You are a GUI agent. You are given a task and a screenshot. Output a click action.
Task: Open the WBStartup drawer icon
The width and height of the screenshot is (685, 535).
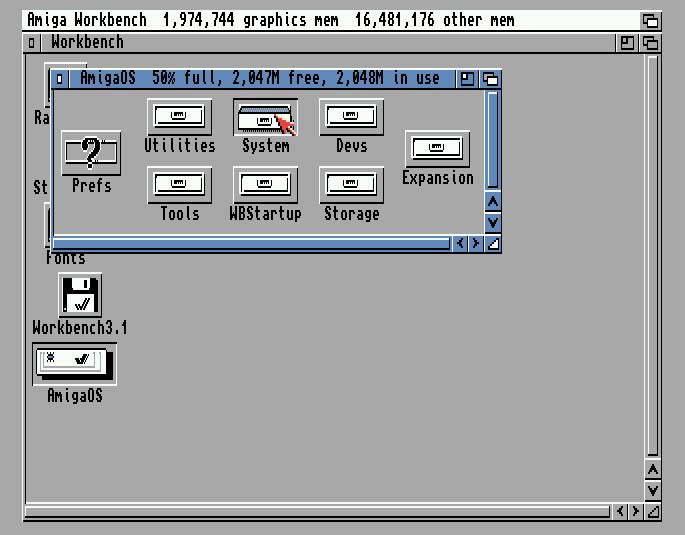(265, 185)
